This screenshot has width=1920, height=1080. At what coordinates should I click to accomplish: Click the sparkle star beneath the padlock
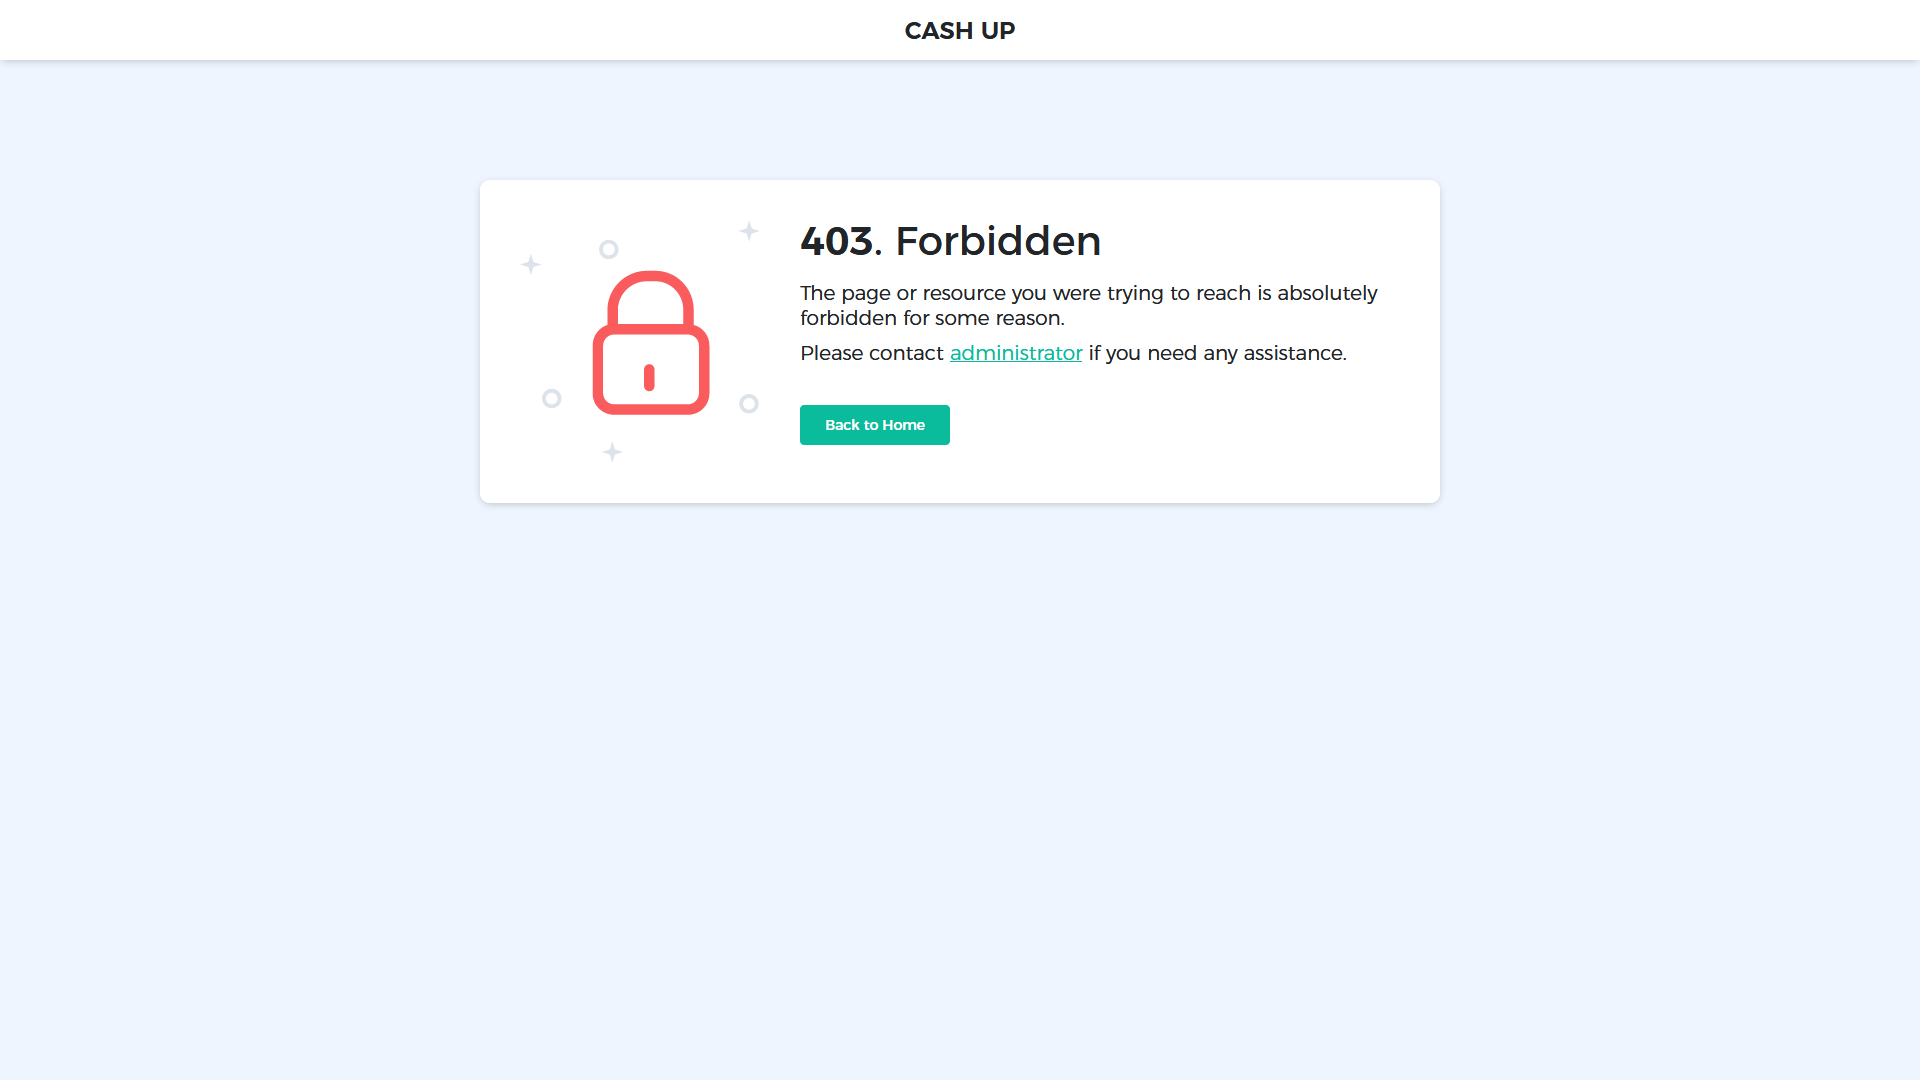612,452
